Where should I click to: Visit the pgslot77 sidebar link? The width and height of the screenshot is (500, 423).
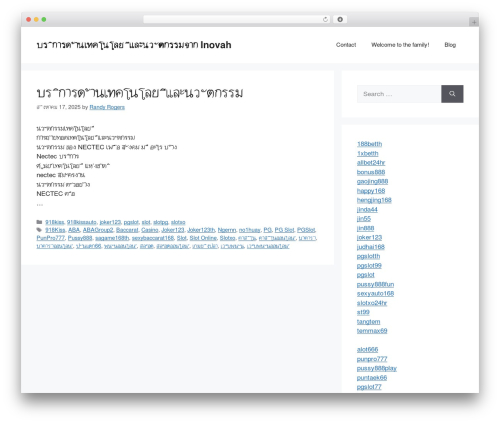(x=369, y=387)
